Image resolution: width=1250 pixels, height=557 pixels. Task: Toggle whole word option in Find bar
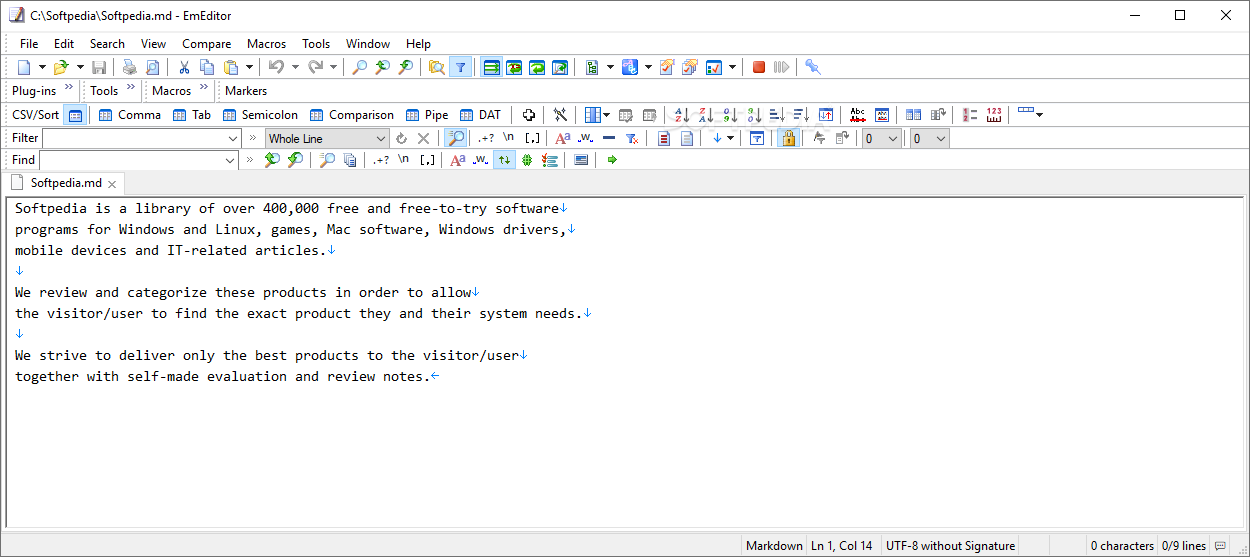(481, 160)
